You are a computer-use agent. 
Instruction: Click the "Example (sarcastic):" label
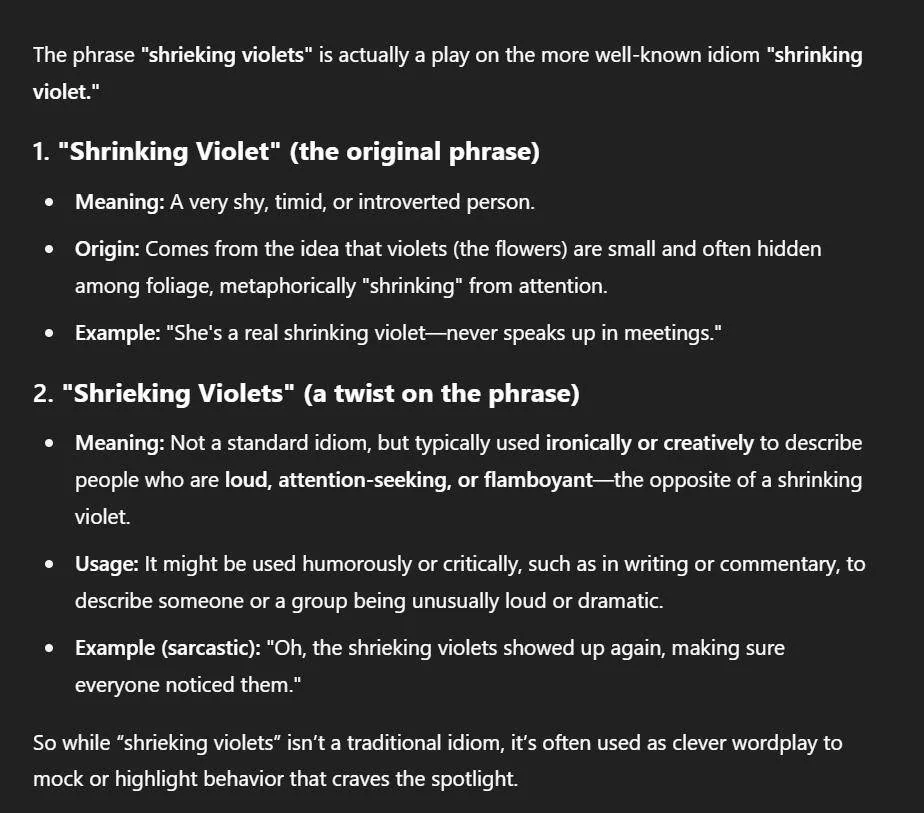pyautogui.click(x=168, y=648)
